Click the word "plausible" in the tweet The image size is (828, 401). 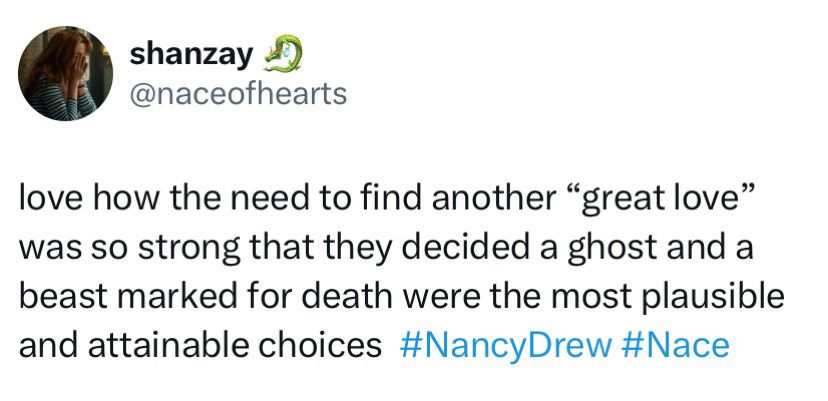click(x=717, y=297)
